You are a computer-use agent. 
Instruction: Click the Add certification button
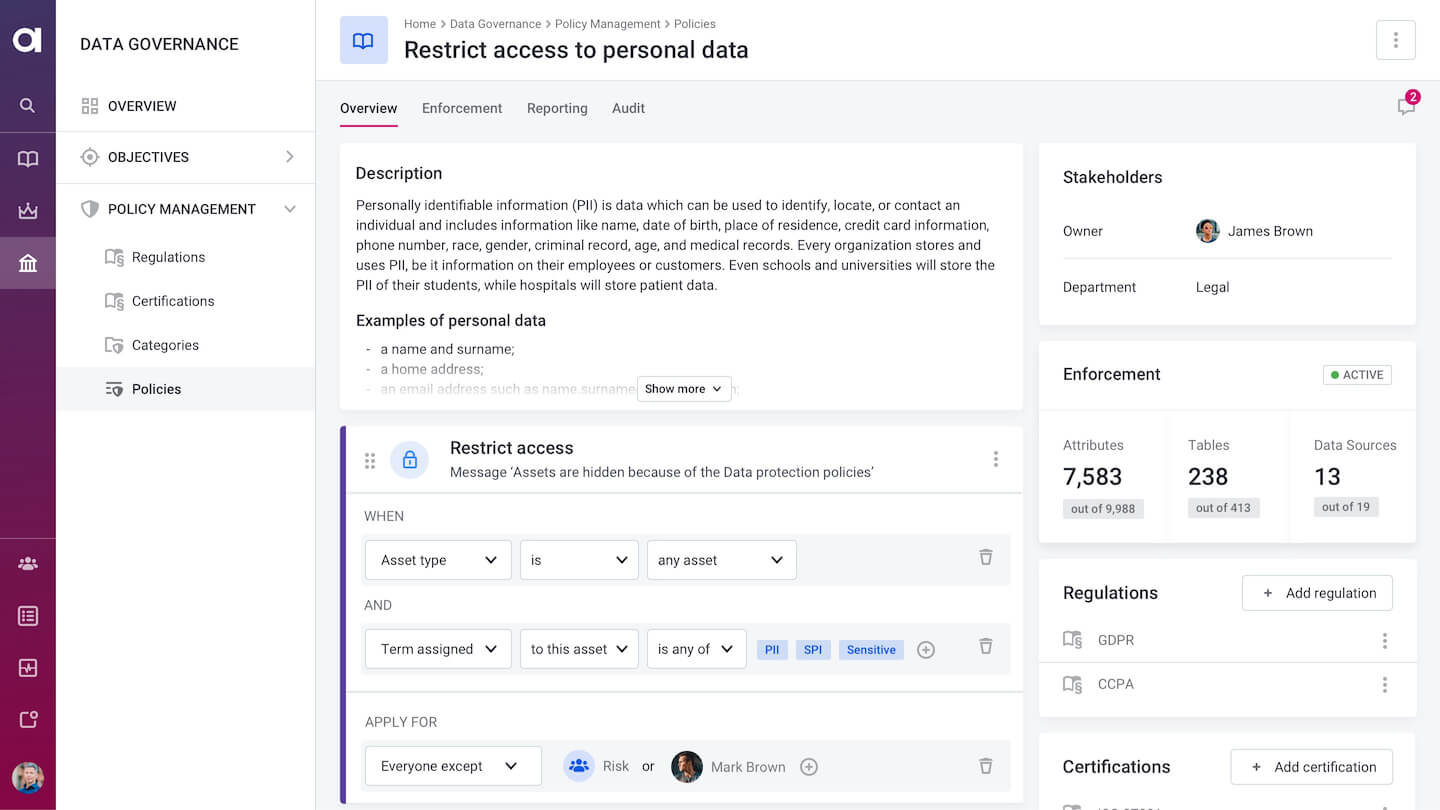[x=1311, y=766]
